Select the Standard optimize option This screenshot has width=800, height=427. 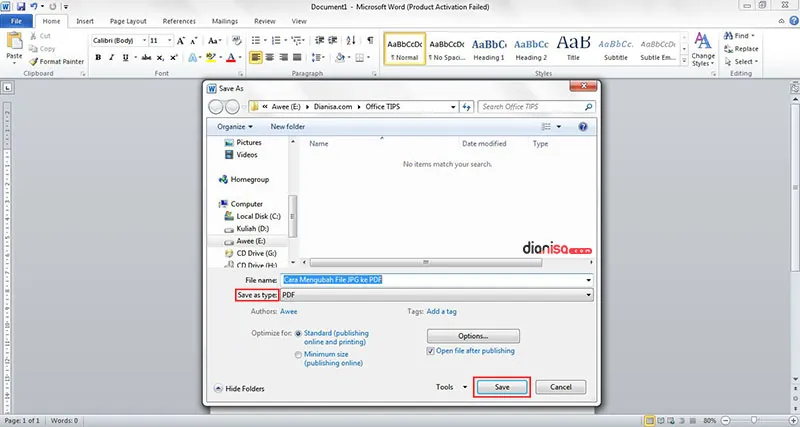coord(298,333)
